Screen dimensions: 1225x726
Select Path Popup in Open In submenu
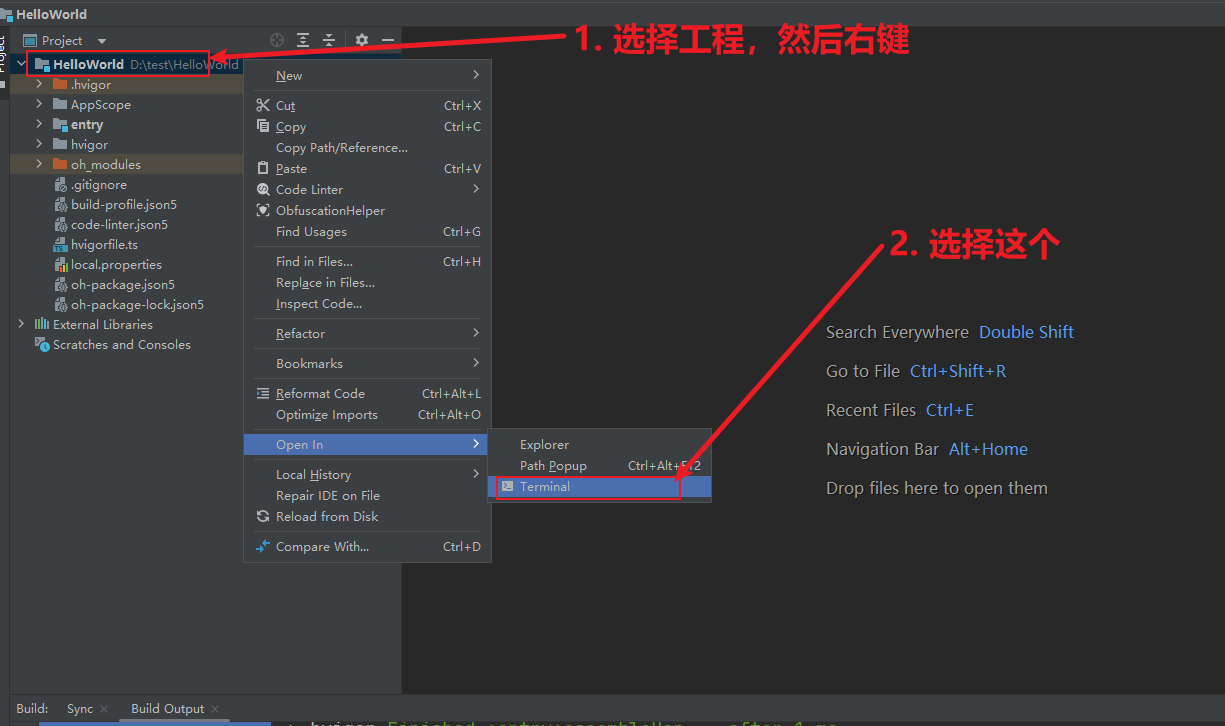599,465
